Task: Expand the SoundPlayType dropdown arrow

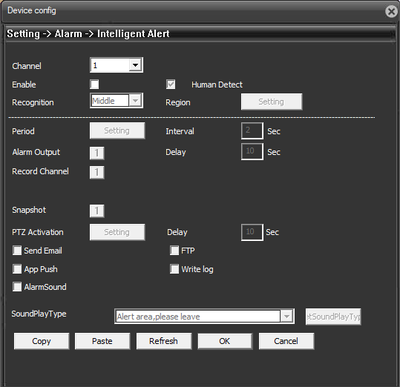Action: (x=286, y=316)
